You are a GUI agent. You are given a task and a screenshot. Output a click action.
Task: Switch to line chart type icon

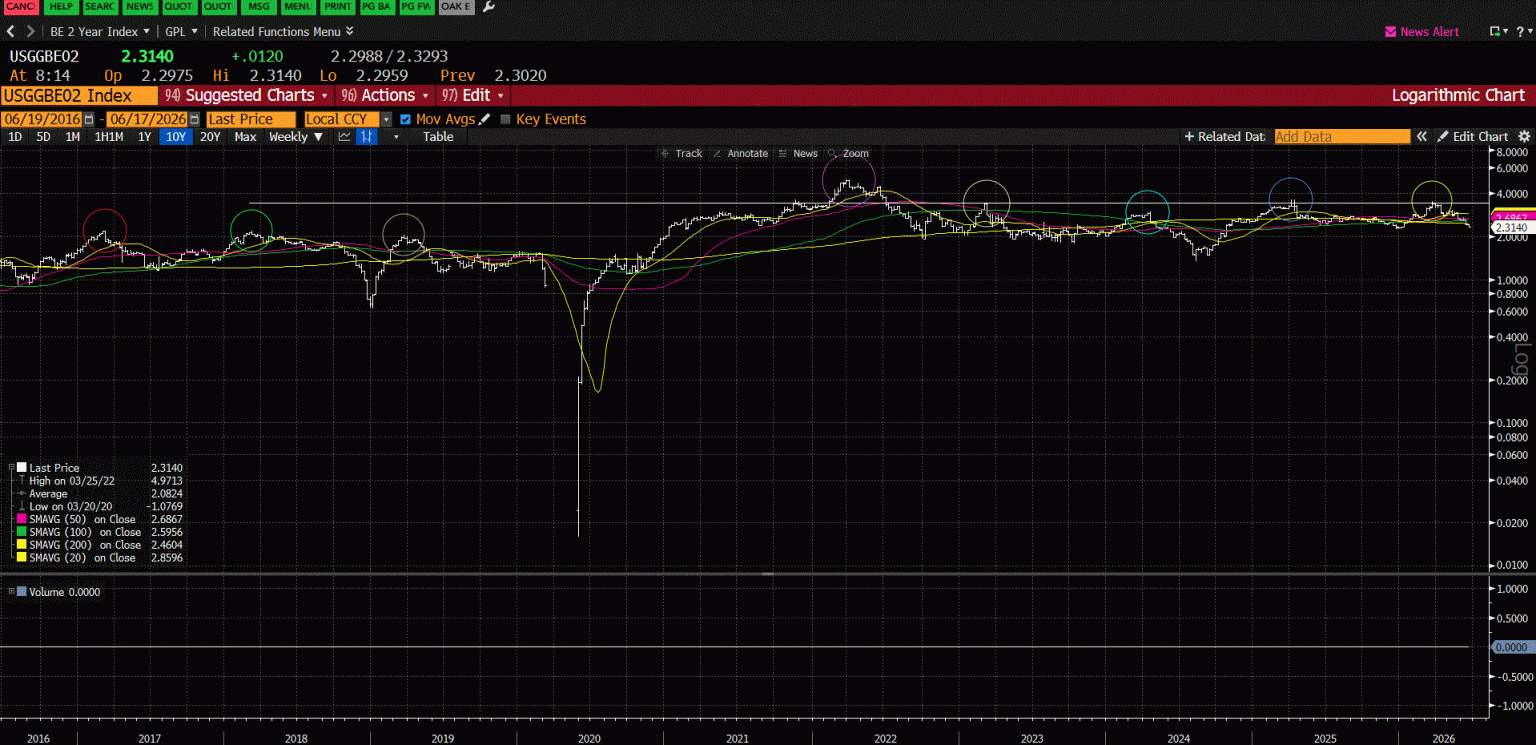coord(345,137)
